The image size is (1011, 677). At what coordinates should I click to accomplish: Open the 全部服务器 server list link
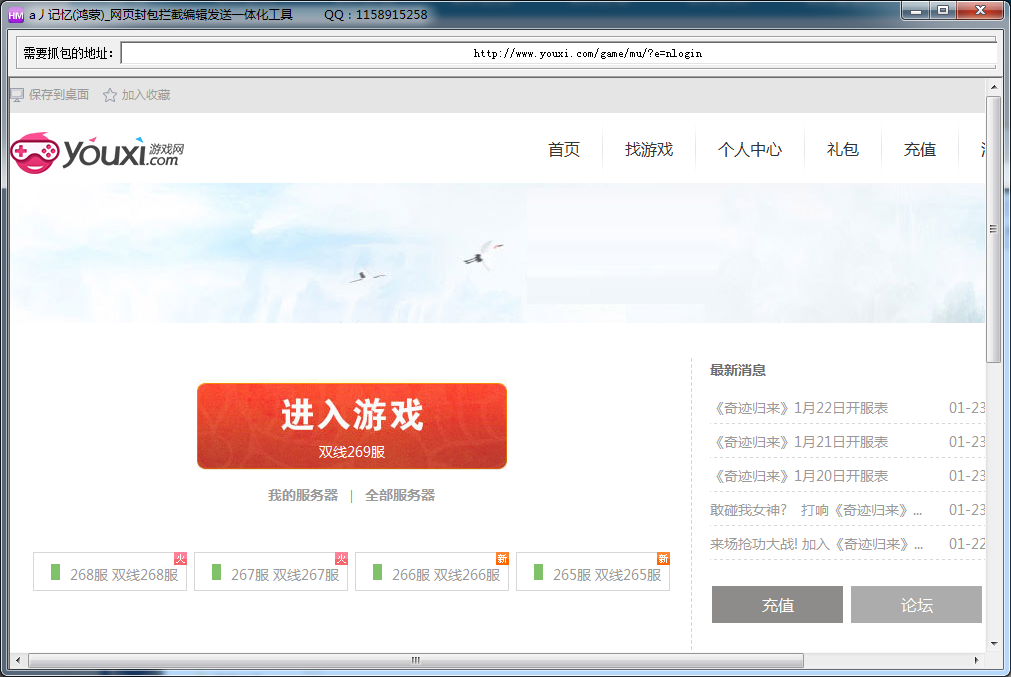pos(399,495)
